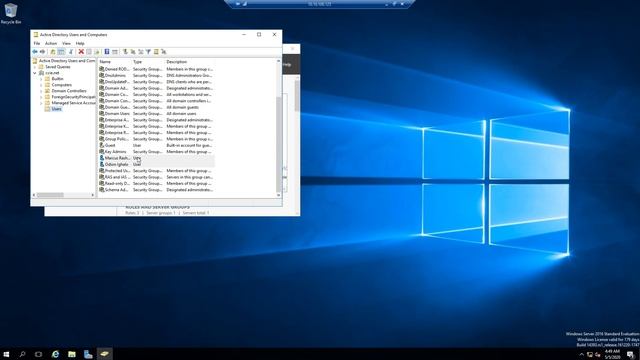Open Properties from the toolbar icon
Viewport: 640px width, 360px height.
89,51
